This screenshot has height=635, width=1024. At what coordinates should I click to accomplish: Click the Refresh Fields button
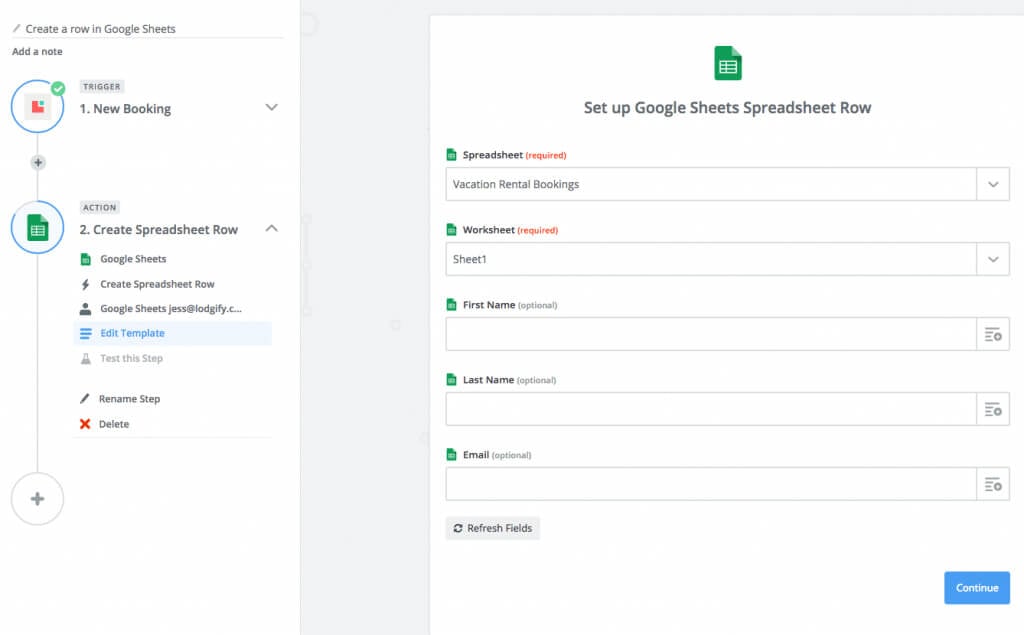(492, 528)
